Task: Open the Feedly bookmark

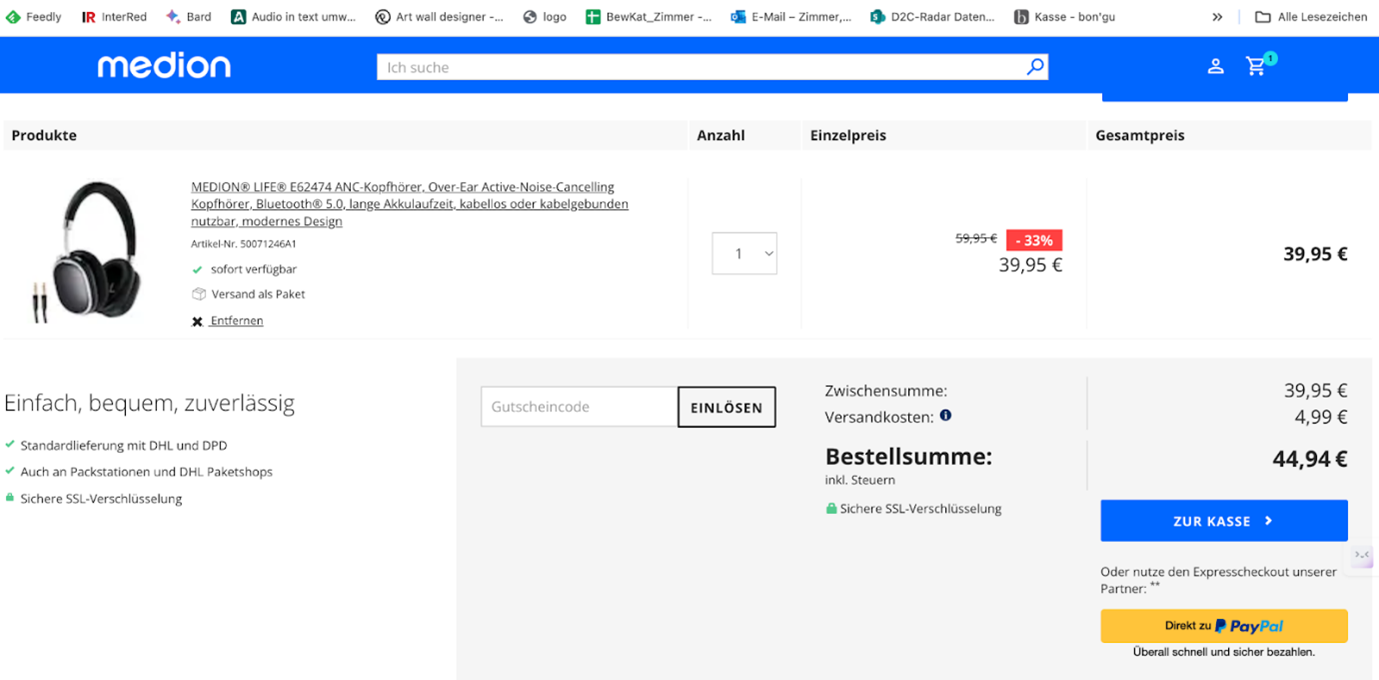Action: (x=34, y=17)
